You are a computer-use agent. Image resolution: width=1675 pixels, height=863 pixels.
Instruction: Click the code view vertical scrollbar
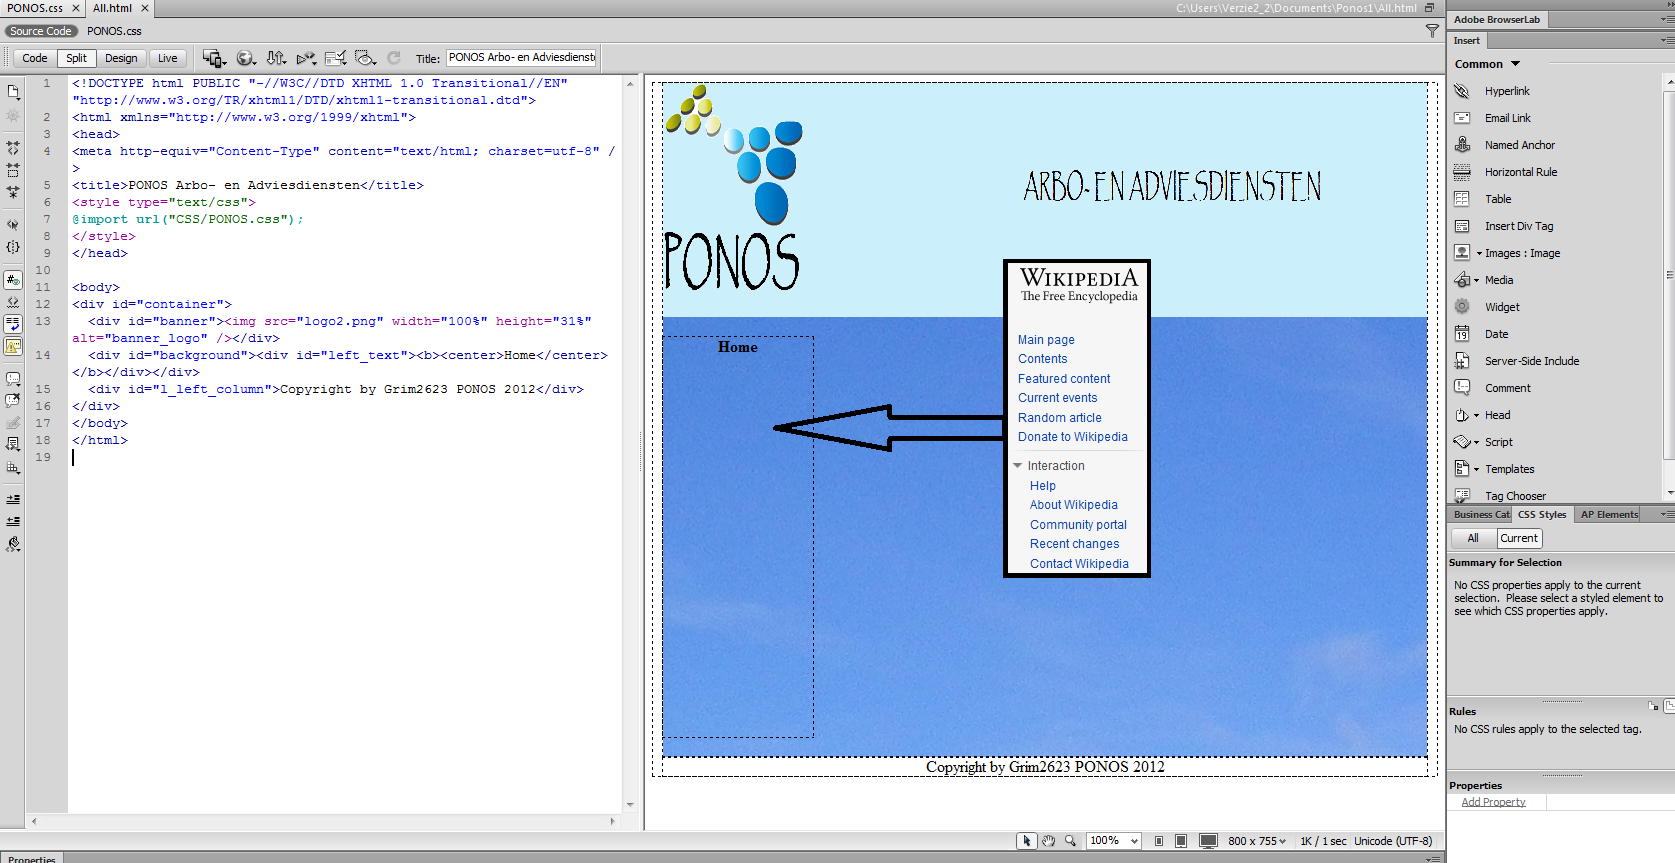coord(630,443)
